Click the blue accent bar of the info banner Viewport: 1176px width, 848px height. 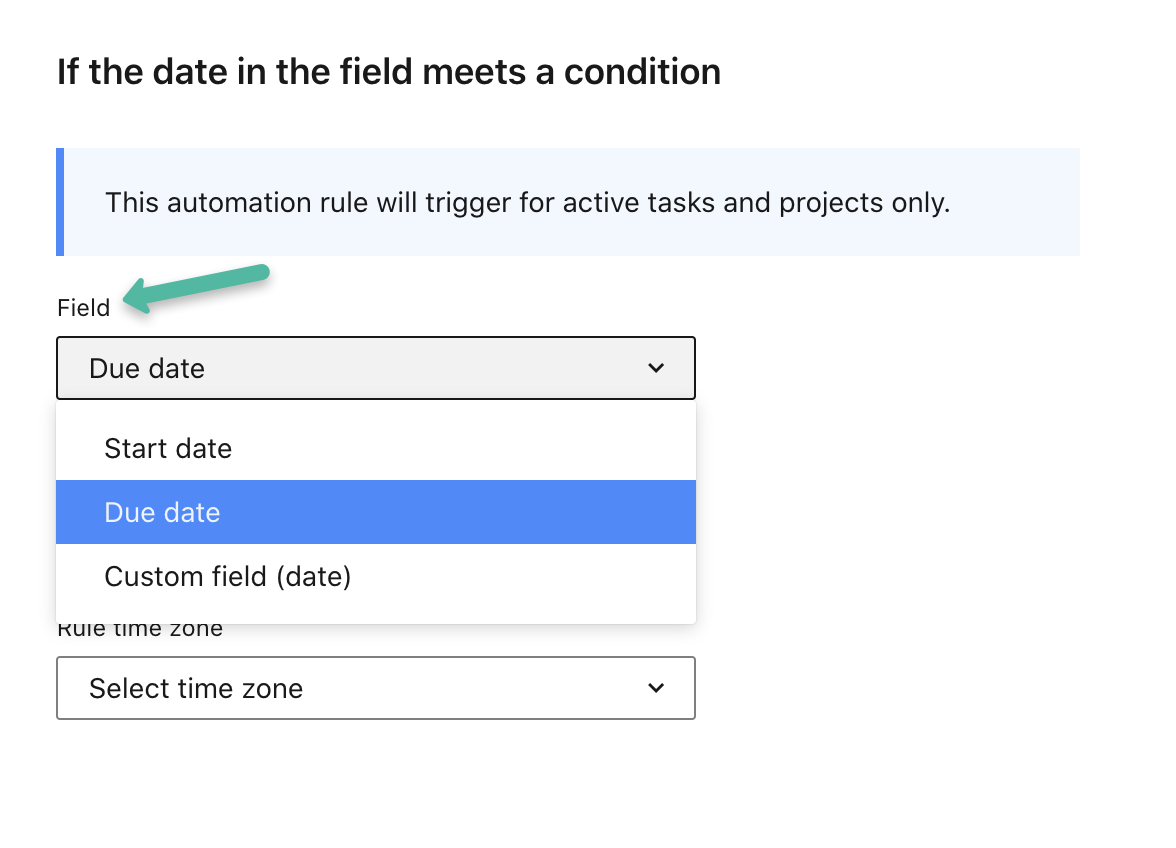60,202
